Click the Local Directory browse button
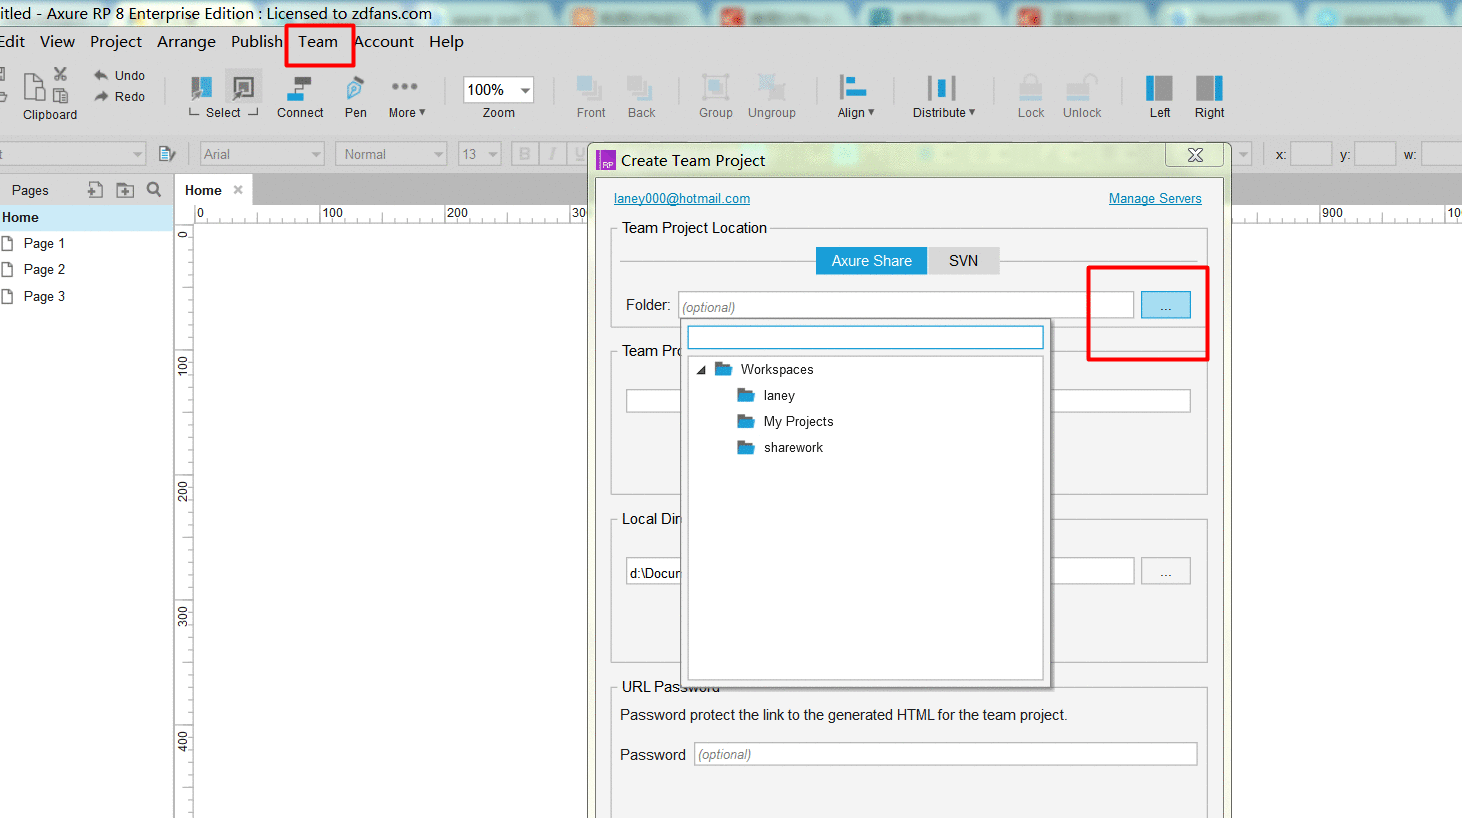Image resolution: width=1462 pixels, height=818 pixels. (1166, 571)
